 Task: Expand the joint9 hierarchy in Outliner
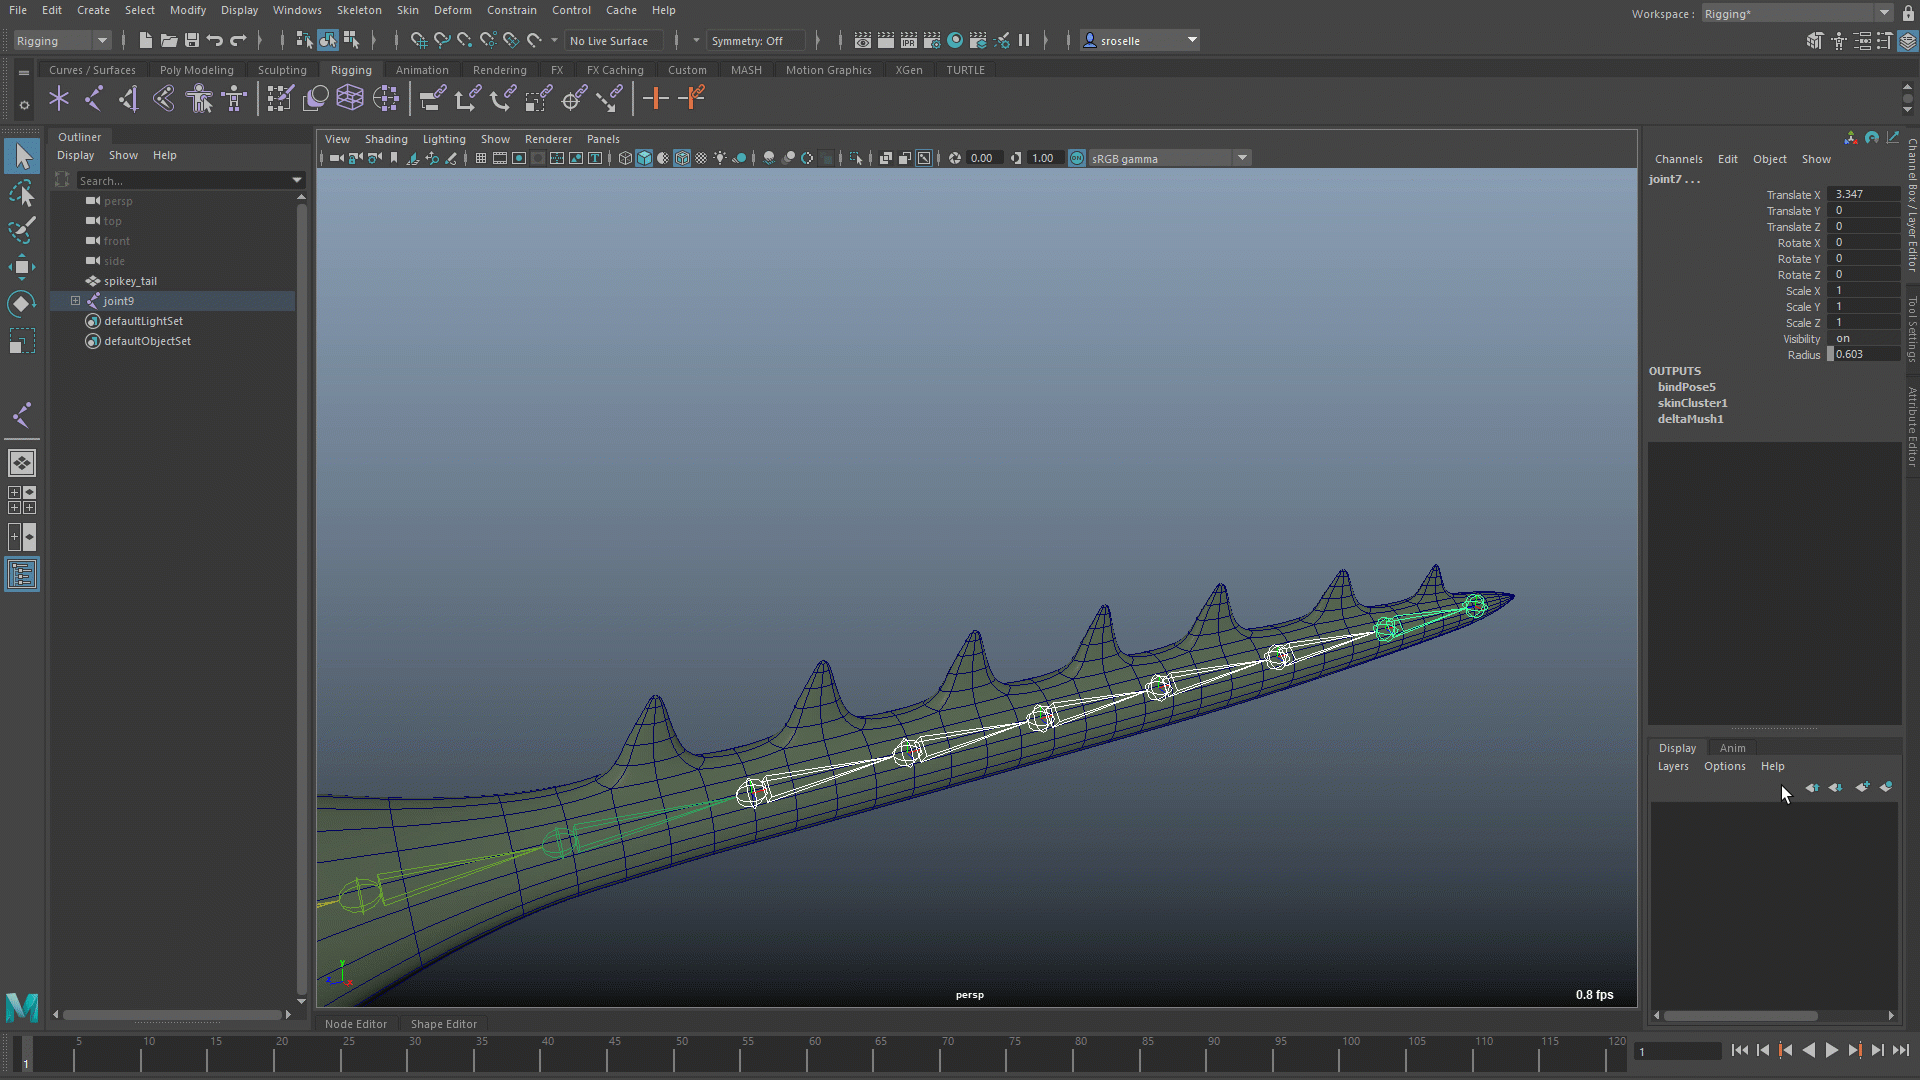pyautogui.click(x=75, y=301)
